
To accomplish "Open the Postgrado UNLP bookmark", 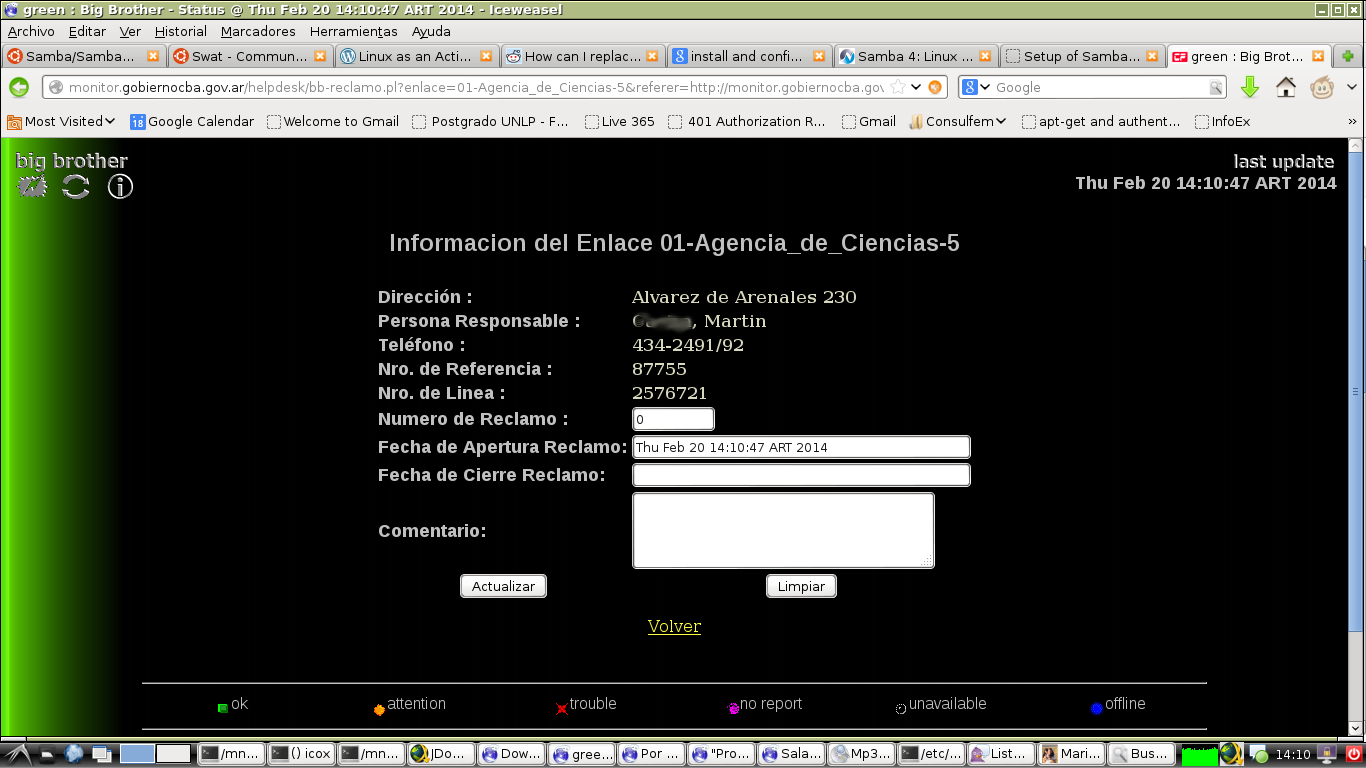I will point(490,122).
